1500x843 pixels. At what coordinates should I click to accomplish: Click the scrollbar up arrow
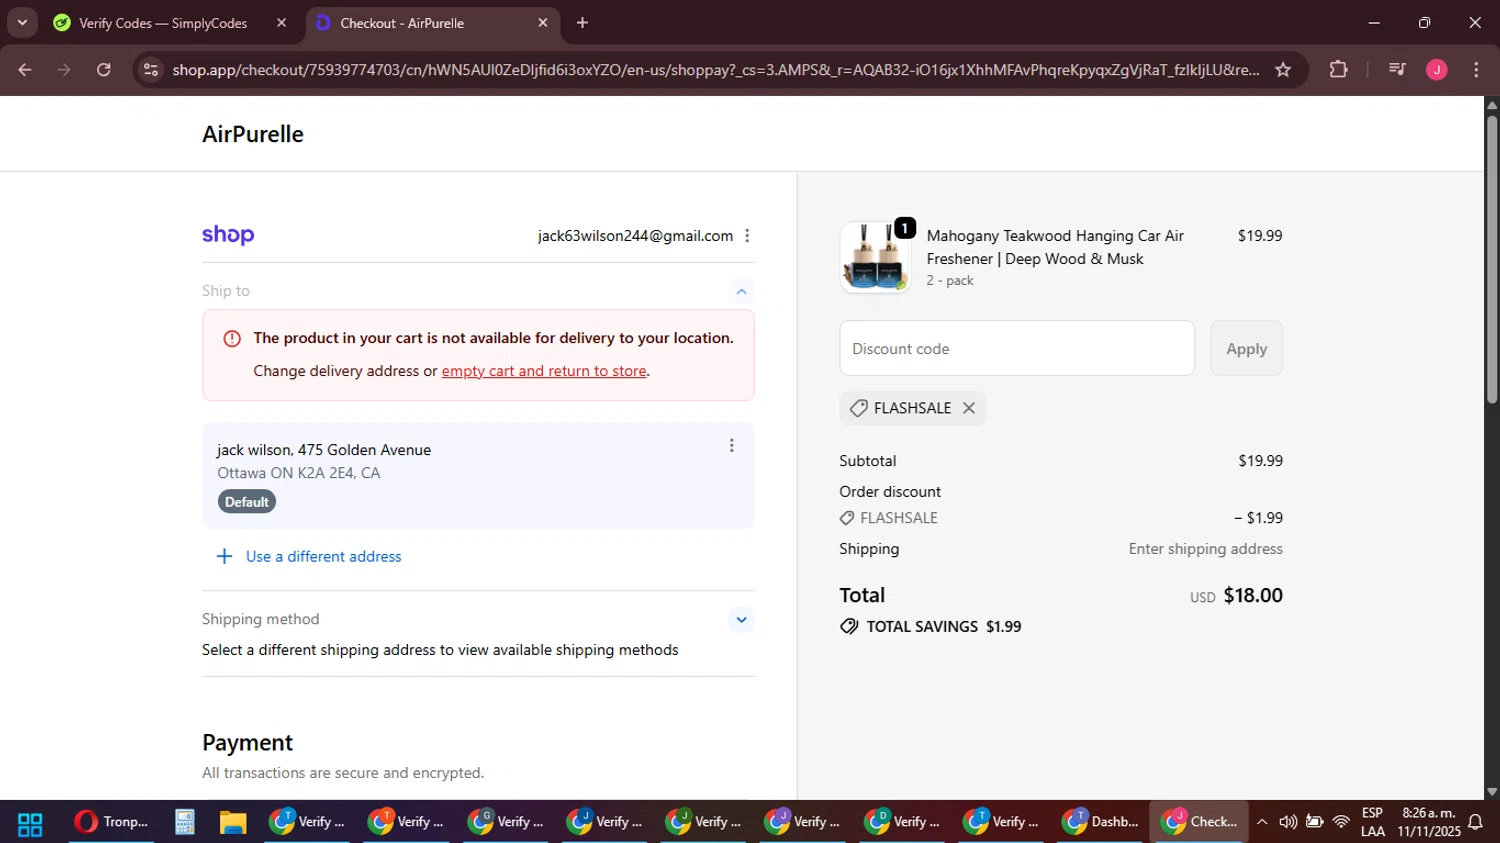pyautogui.click(x=1491, y=104)
